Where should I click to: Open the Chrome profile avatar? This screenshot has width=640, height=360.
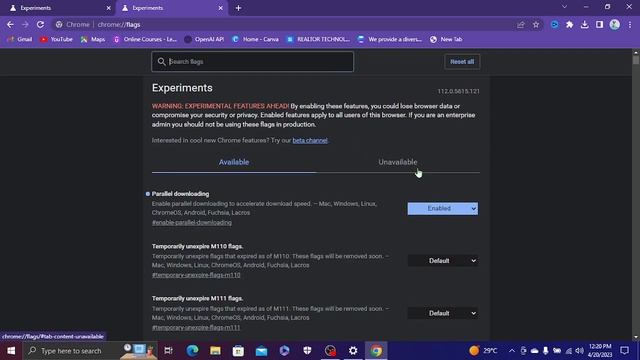tap(615, 25)
